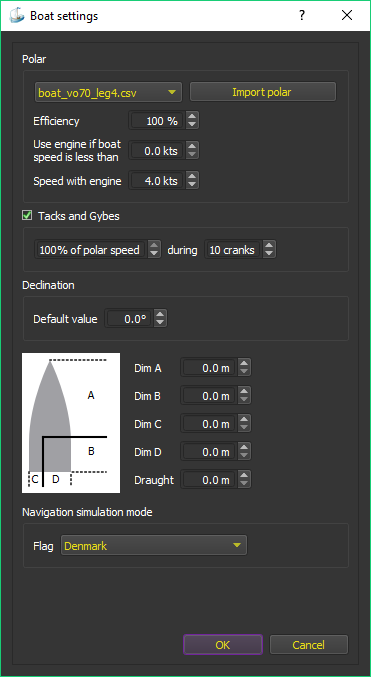Click the Dim C value field
This screenshot has height=677, width=371.
click(x=208, y=424)
